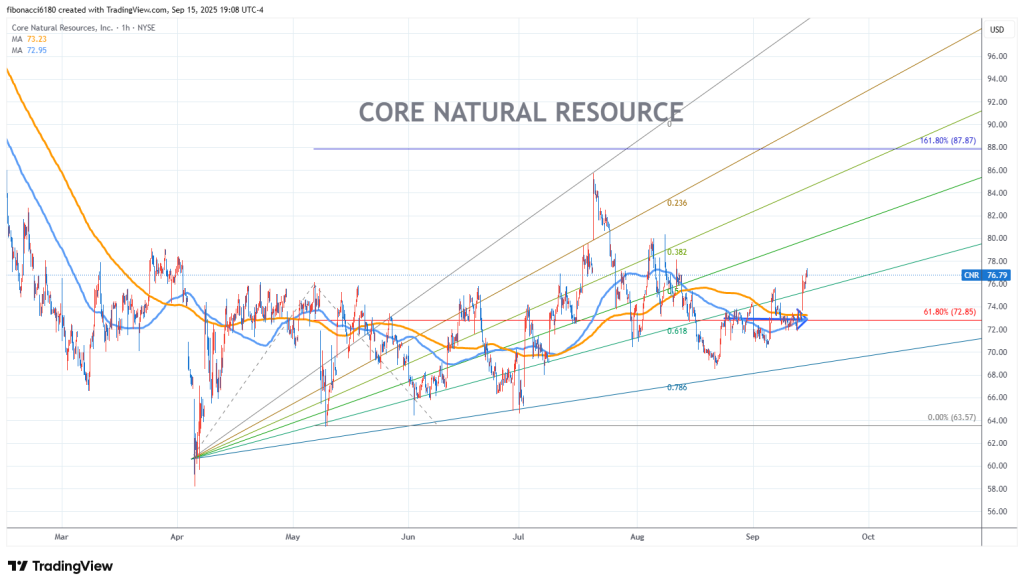Click the 58.00 price axis label
The width and height of the screenshot is (1024, 586).
click(x=997, y=489)
